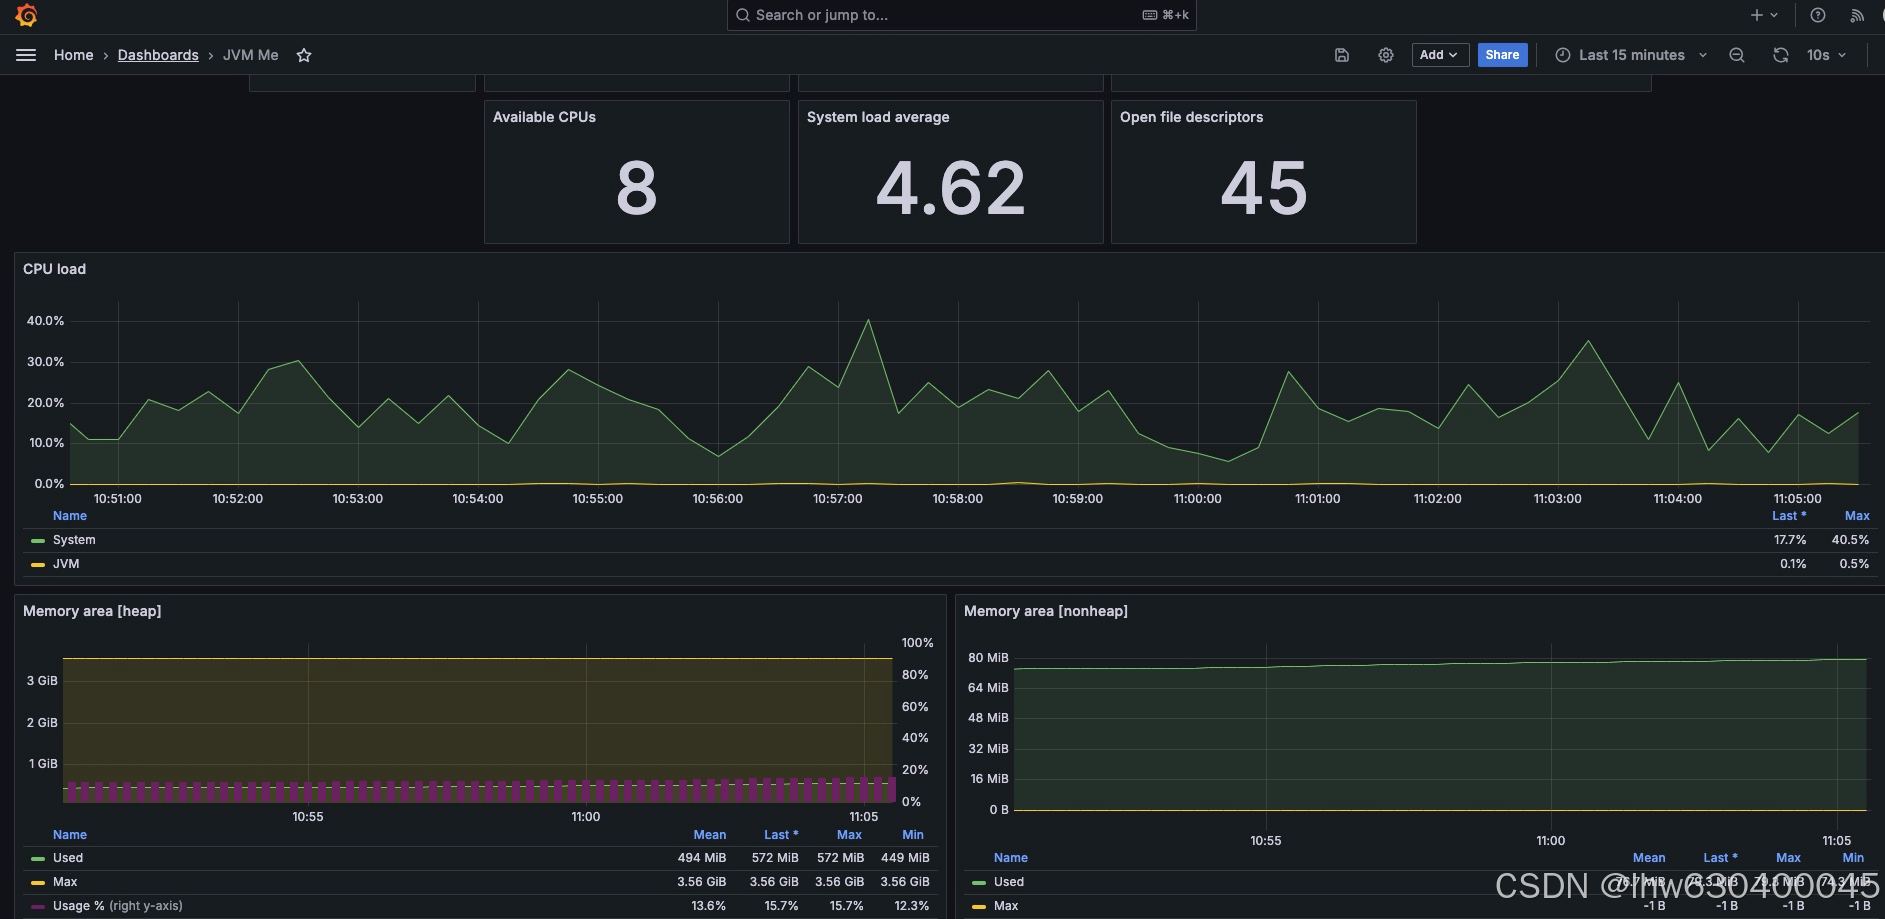Toggle Usage % series in heap legend
The image size is (1885, 919).
point(117,906)
